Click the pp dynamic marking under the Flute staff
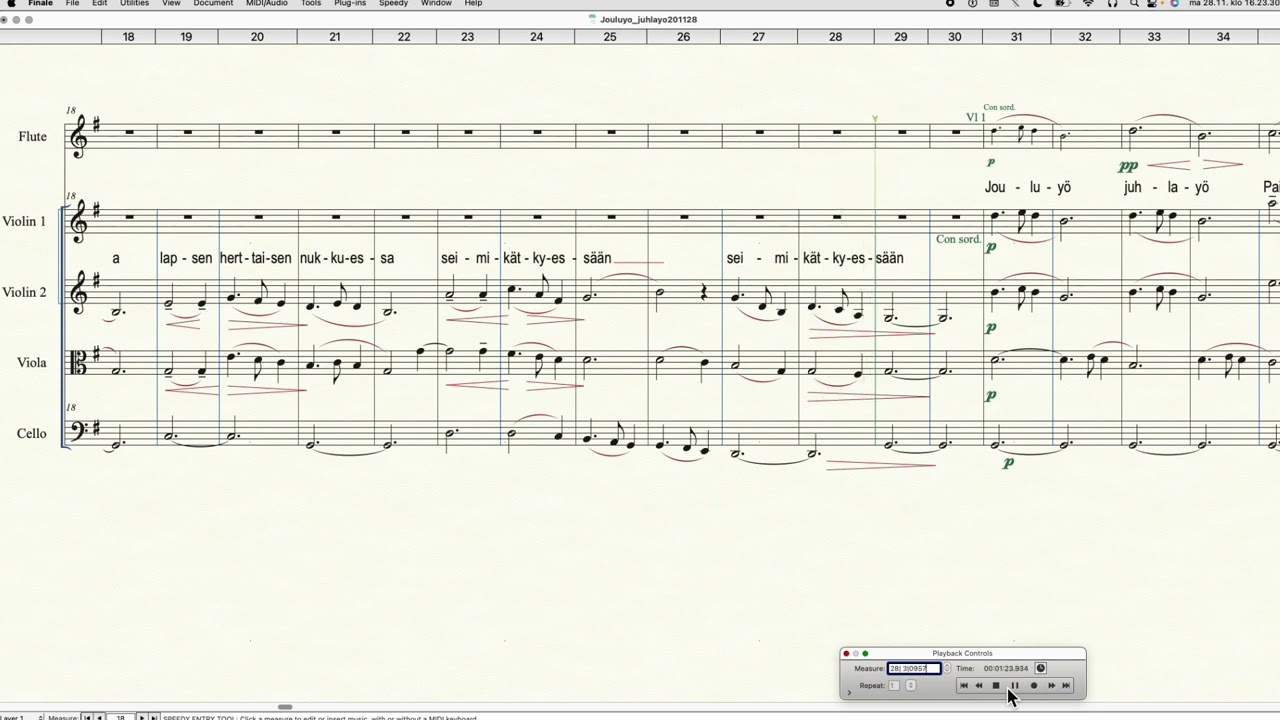The width and height of the screenshot is (1280, 720). (1129, 166)
